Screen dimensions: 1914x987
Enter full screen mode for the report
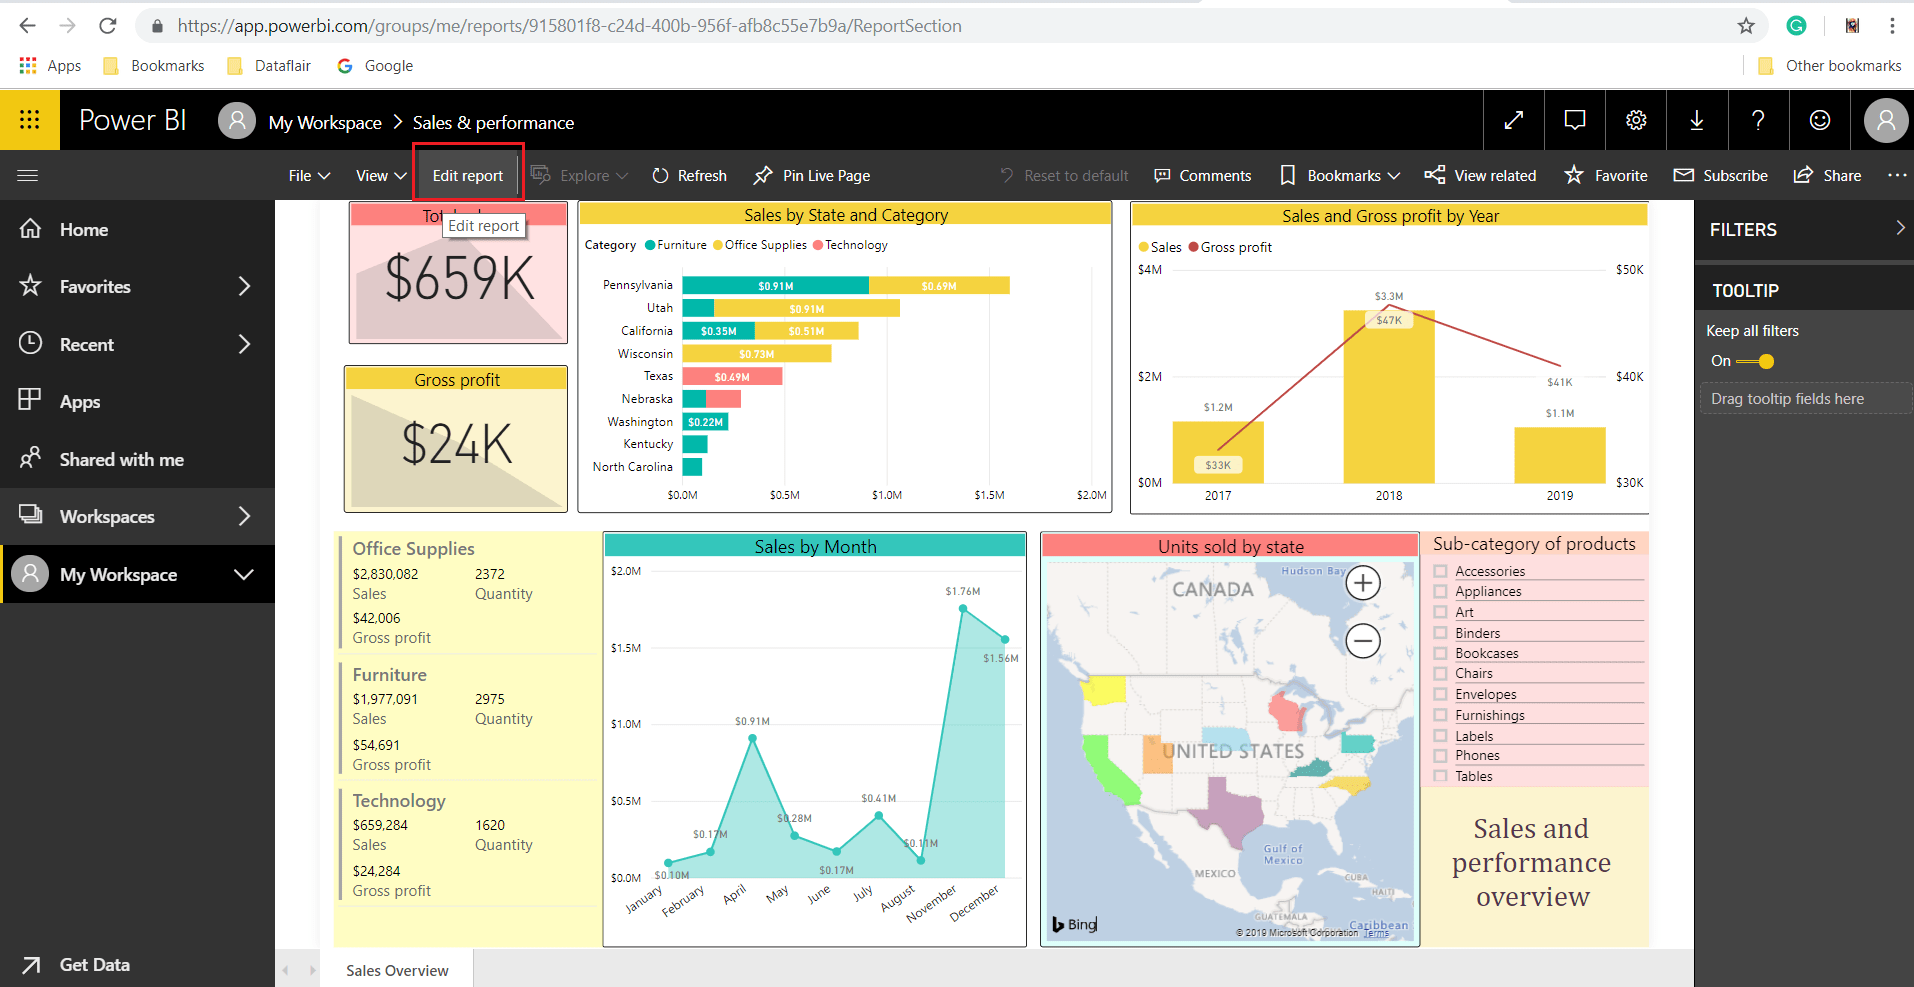[1513, 120]
